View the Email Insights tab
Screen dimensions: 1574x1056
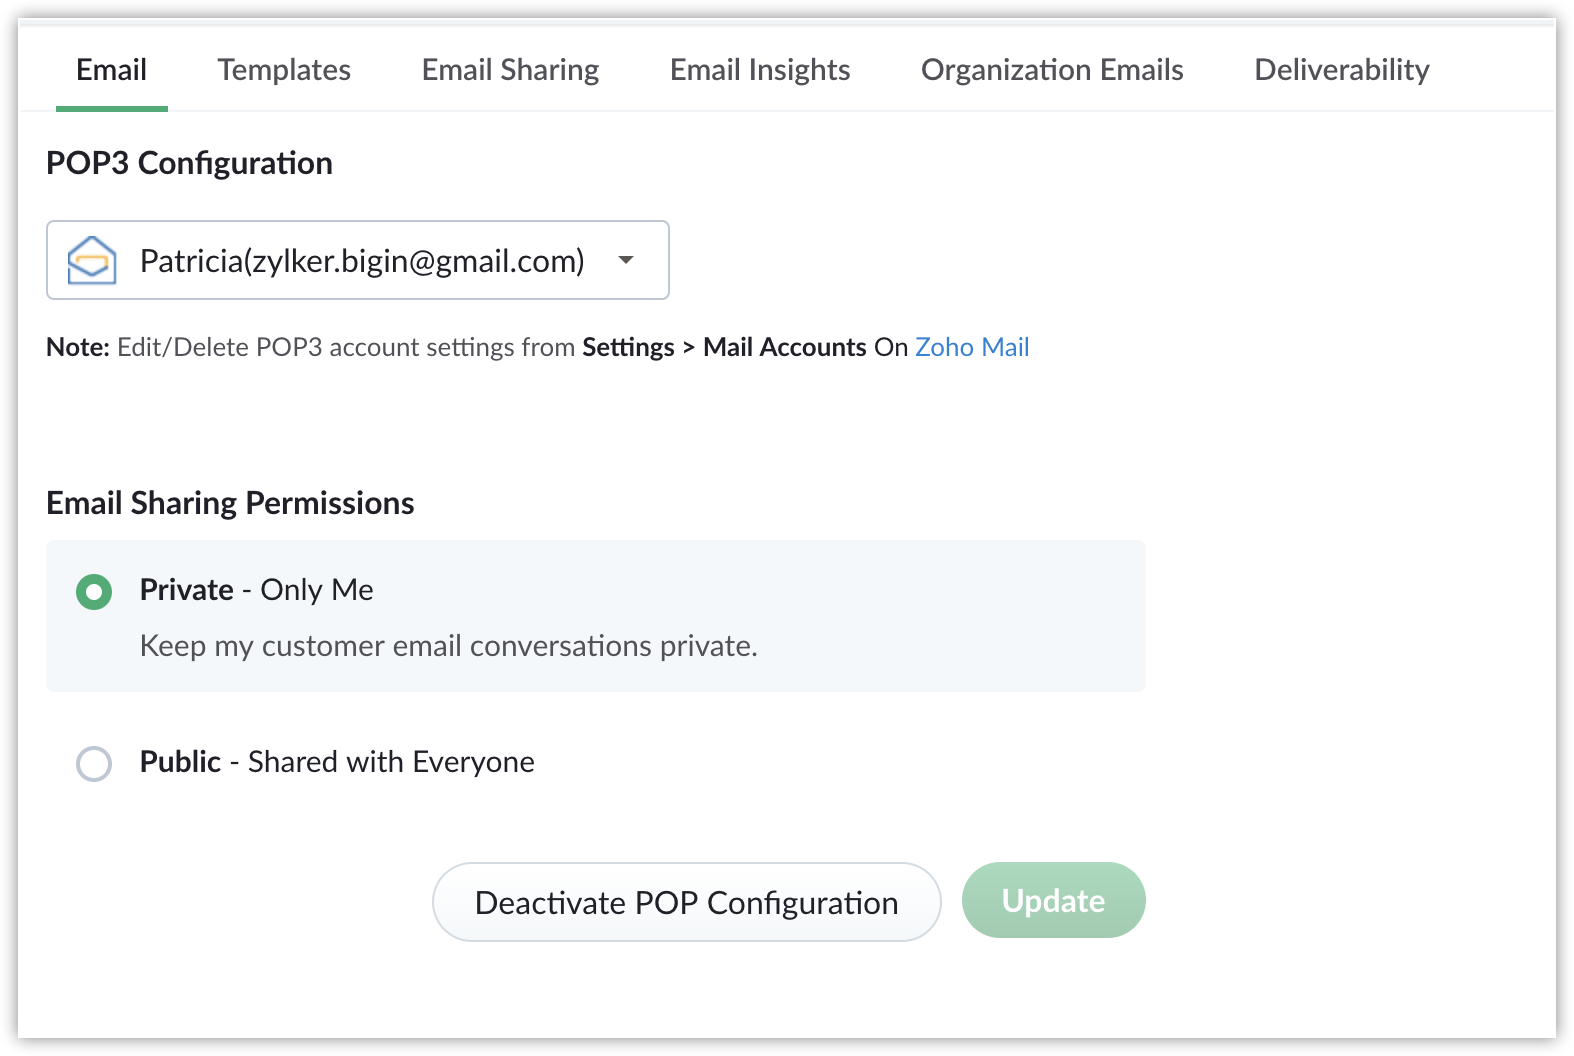click(x=759, y=70)
